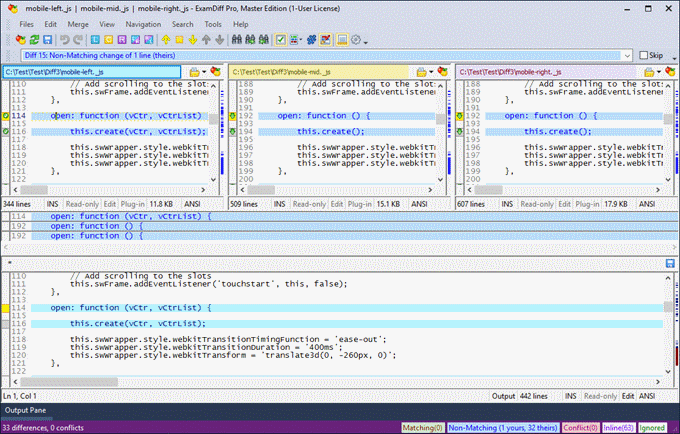Click the first binoculars Find icon
Screen dimensions: 680x434
point(236,40)
